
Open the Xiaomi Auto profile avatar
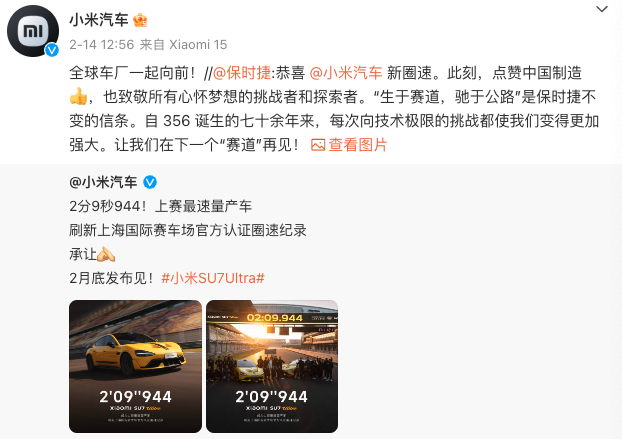click(x=33, y=31)
